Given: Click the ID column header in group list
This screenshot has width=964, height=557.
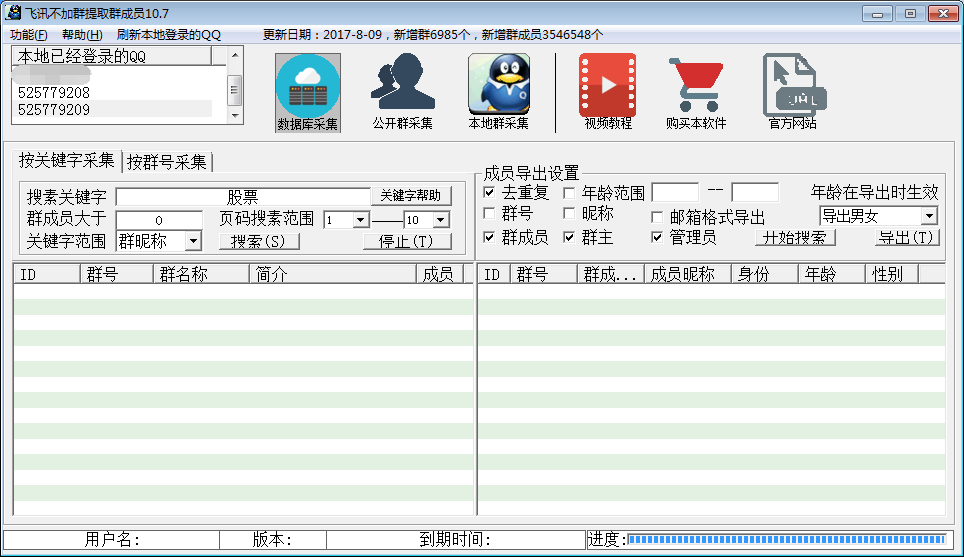Looking at the screenshot, I should [47, 274].
